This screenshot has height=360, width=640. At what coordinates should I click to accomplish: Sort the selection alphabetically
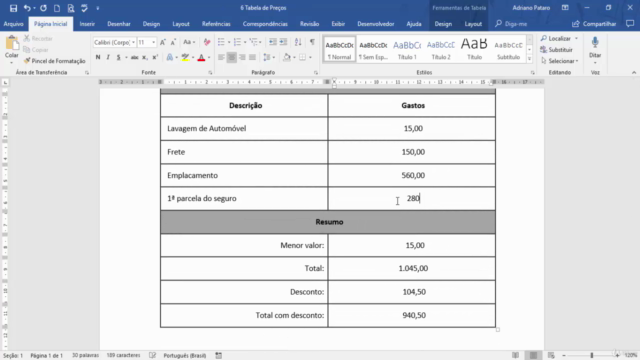click(x=298, y=42)
